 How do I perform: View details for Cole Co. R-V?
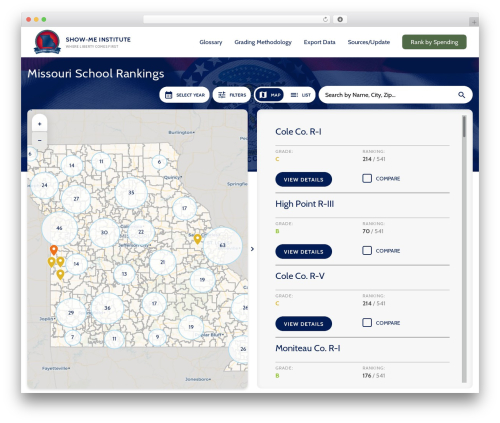303,324
